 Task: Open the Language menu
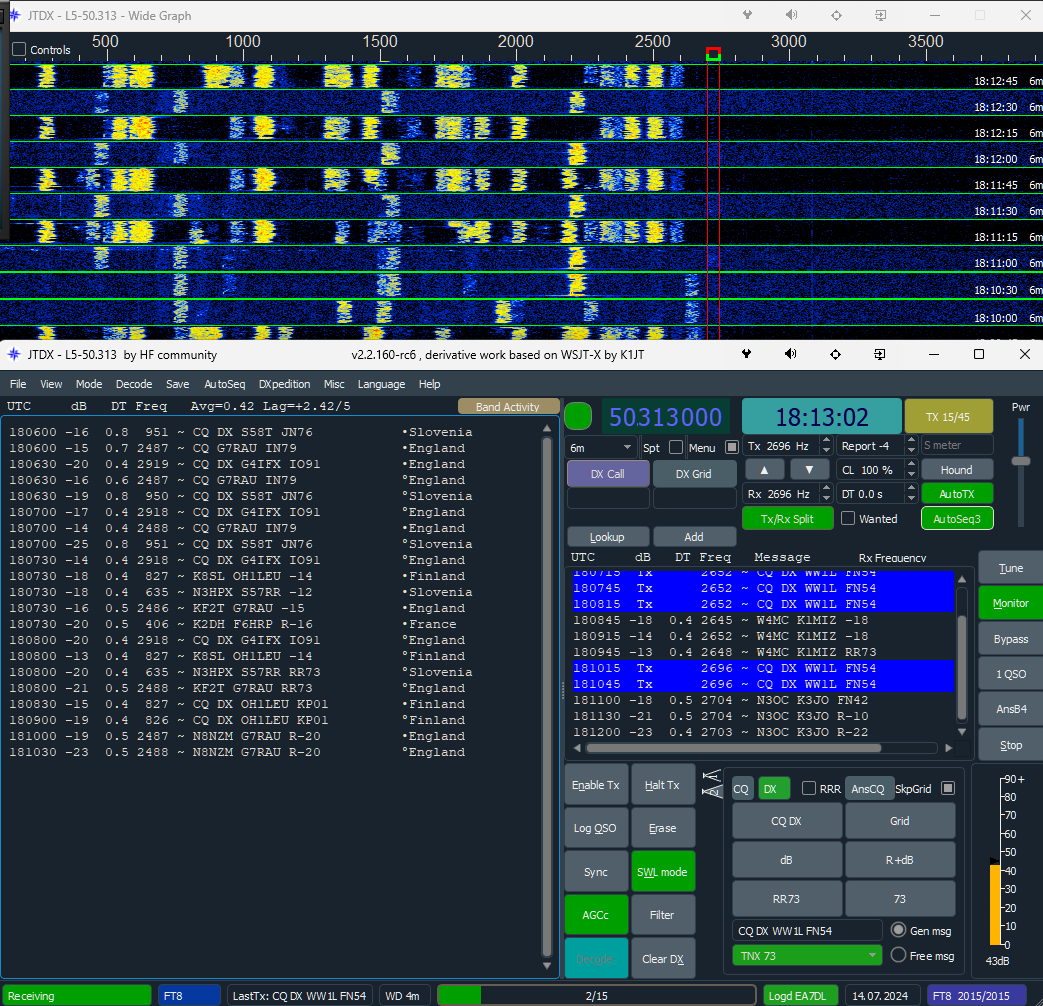(381, 384)
